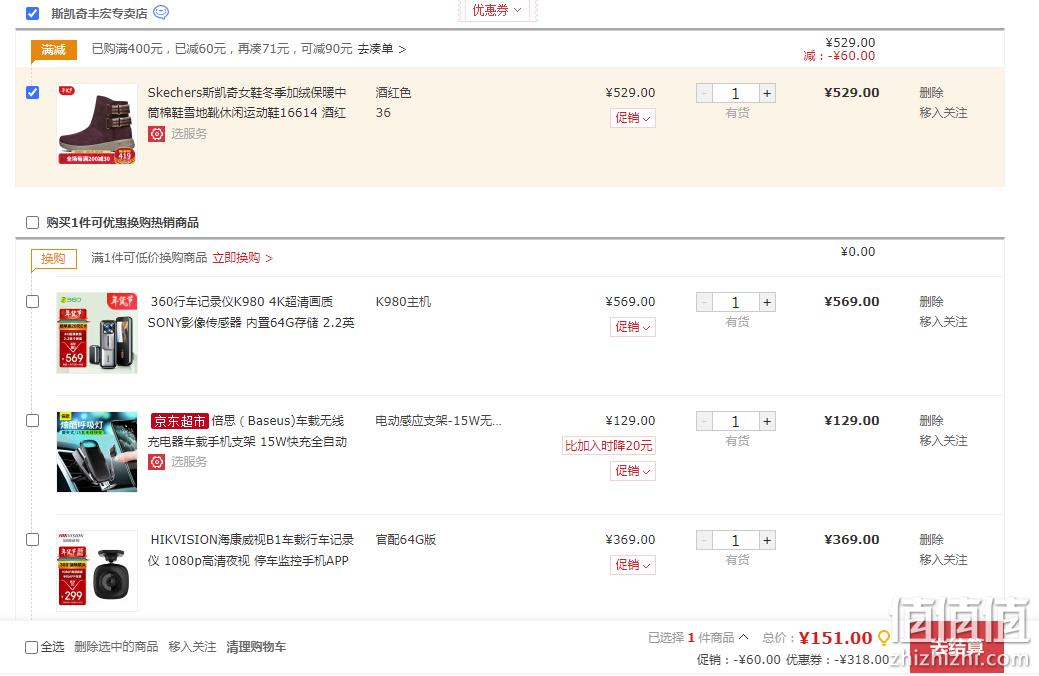The height and width of the screenshot is (676, 1039).
Task: Delete Baseus car charger from cart
Action: click(x=931, y=421)
